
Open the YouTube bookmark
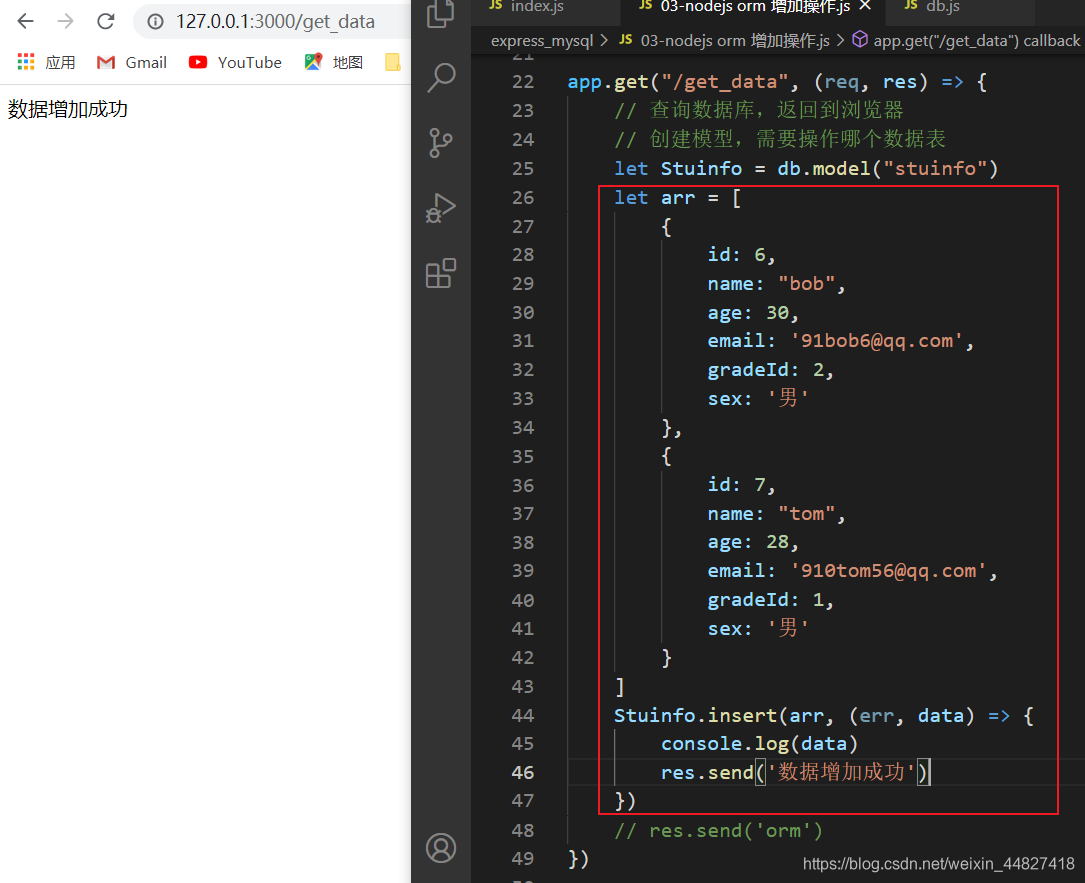(x=235, y=62)
